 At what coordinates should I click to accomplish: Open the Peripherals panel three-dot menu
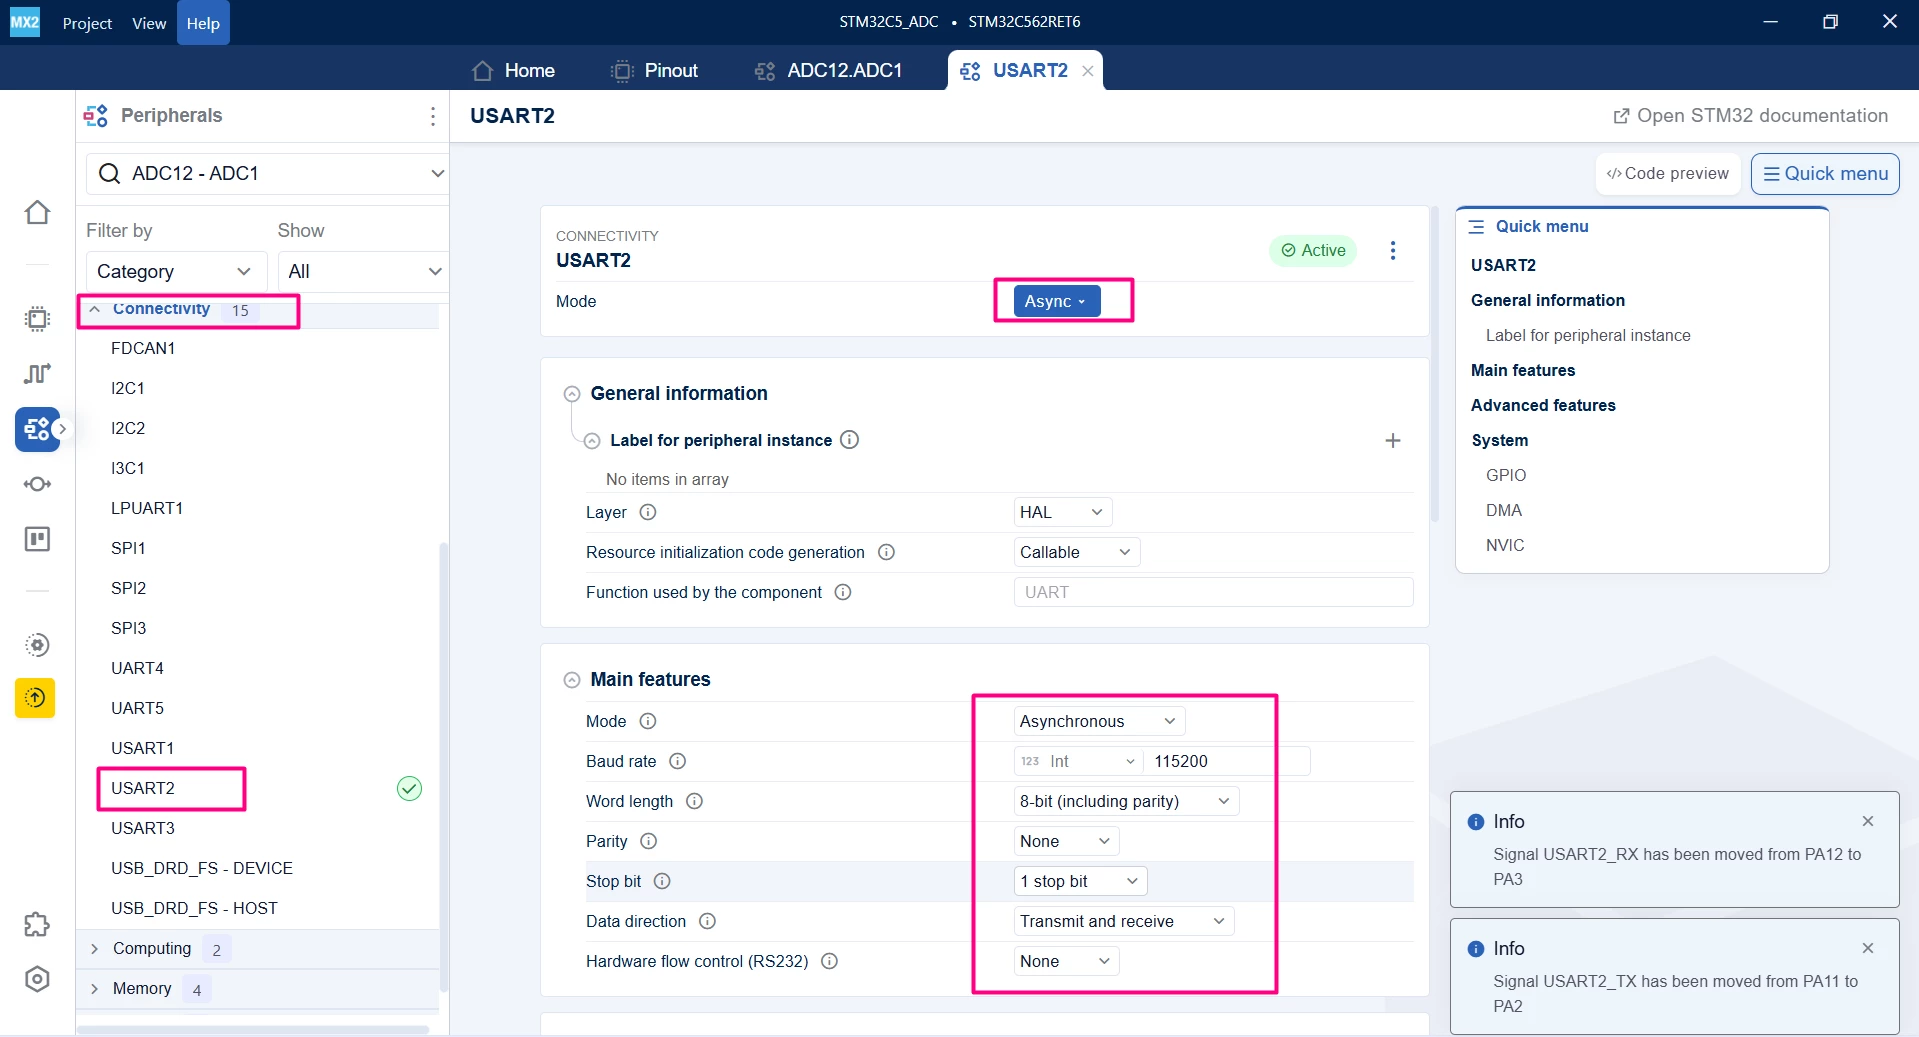(x=433, y=116)
